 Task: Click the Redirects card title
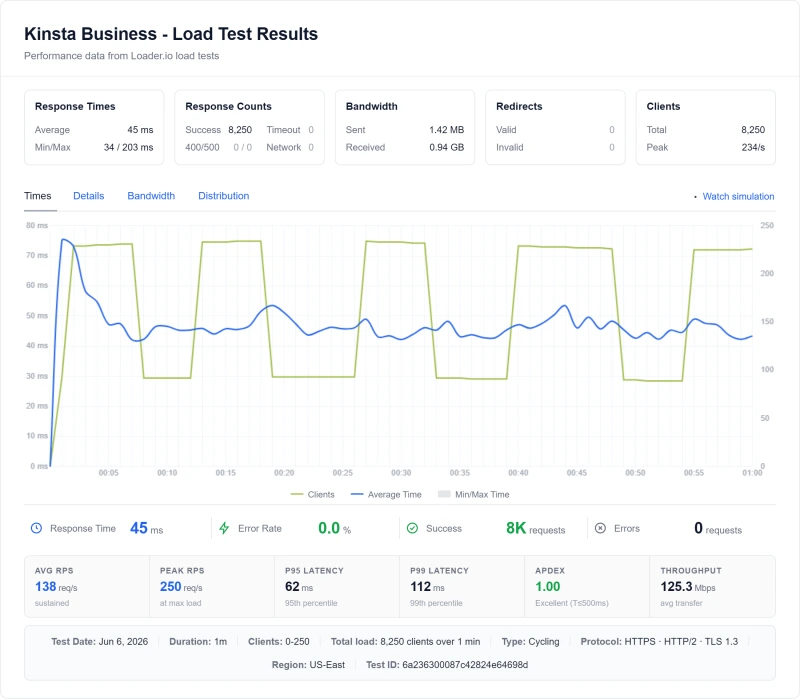(519, 106)
